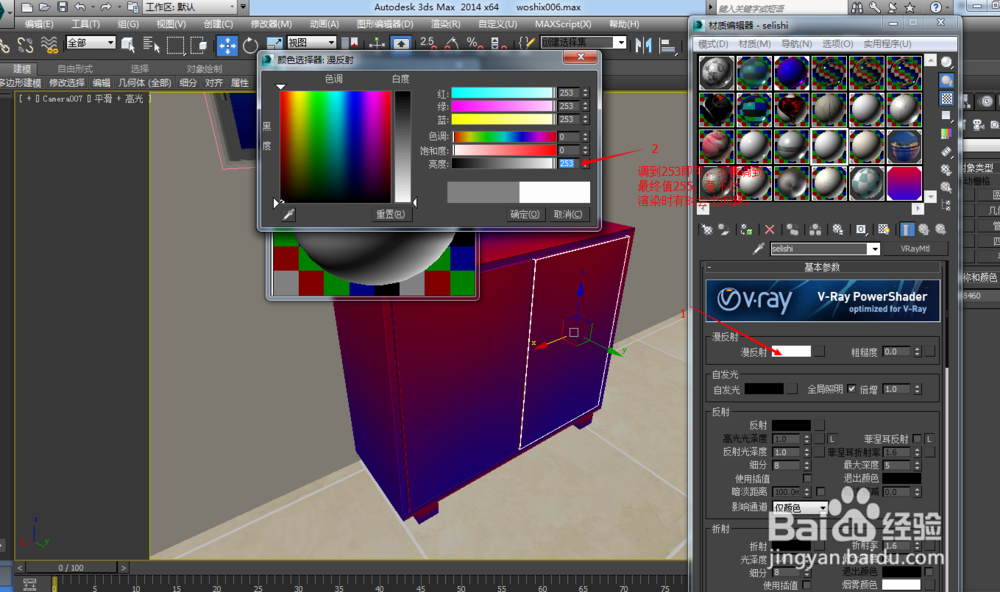Toggle the Angle Snap icon

451,43
